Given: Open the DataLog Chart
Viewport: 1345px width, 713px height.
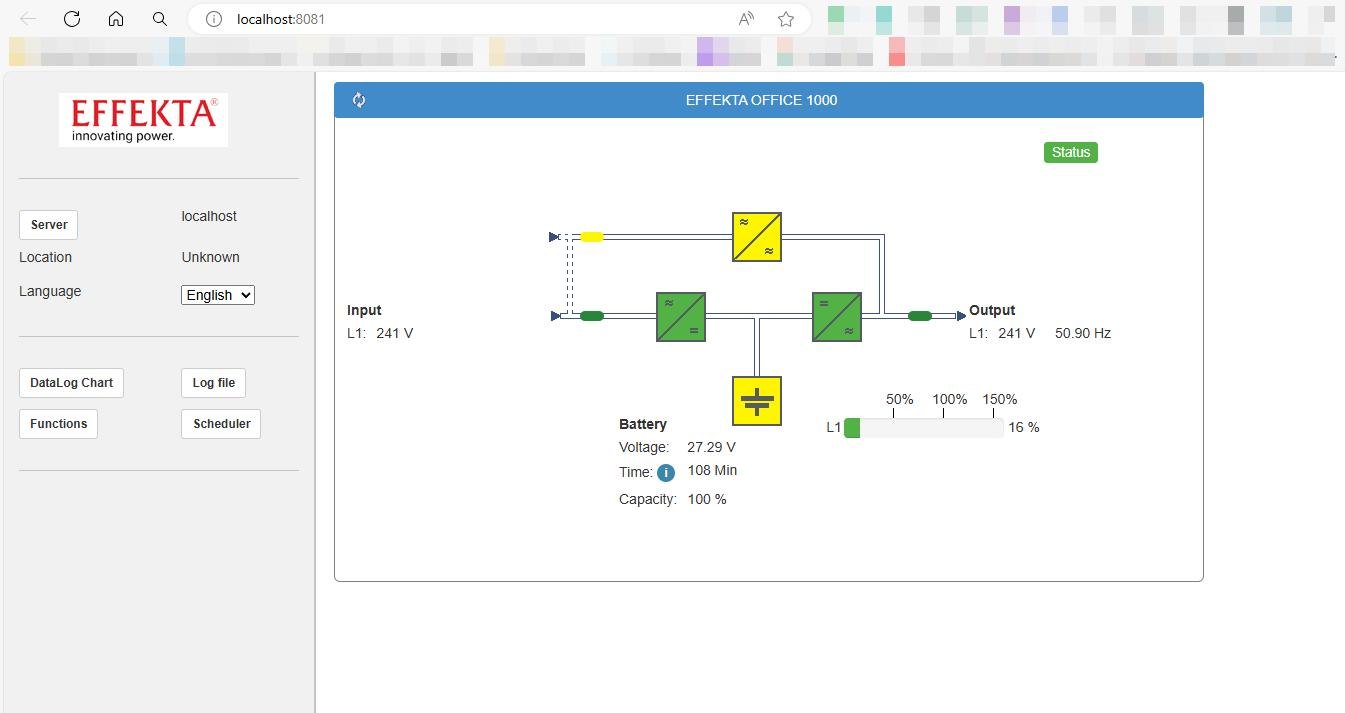Looking at the screenshot, I should [71, 383].
